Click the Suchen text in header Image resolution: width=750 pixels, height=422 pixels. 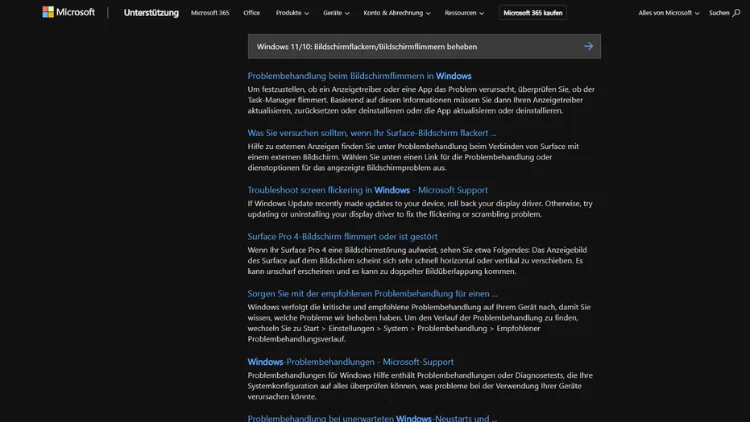point(719,13)
